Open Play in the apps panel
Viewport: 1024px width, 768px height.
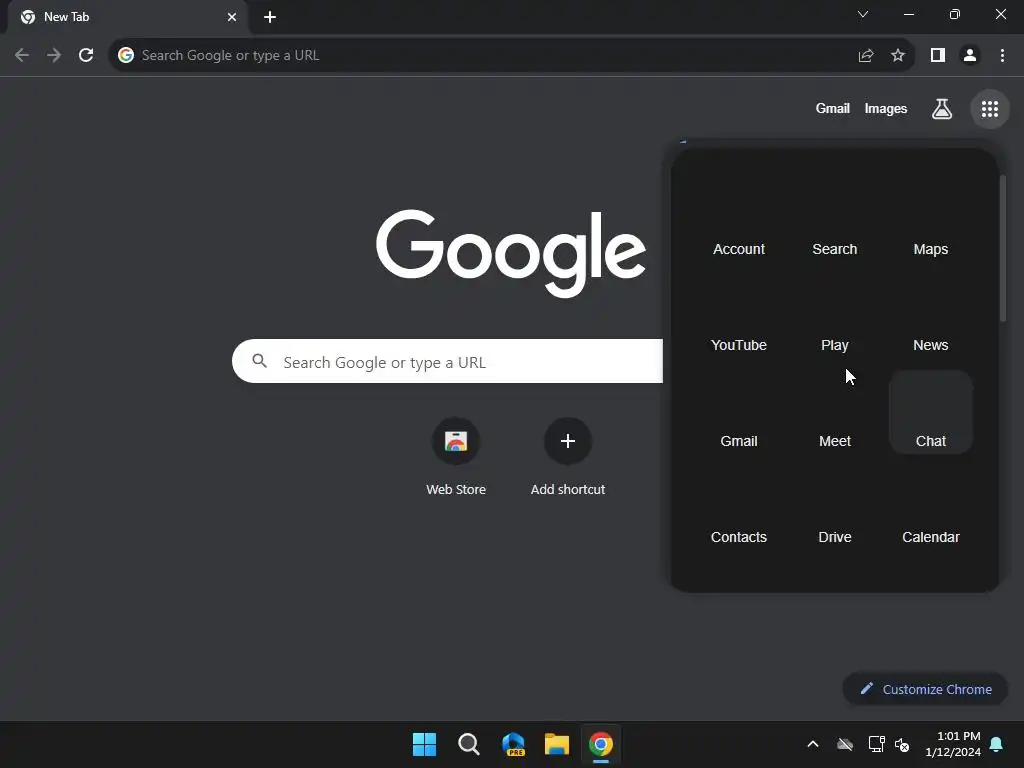(835, 318)
